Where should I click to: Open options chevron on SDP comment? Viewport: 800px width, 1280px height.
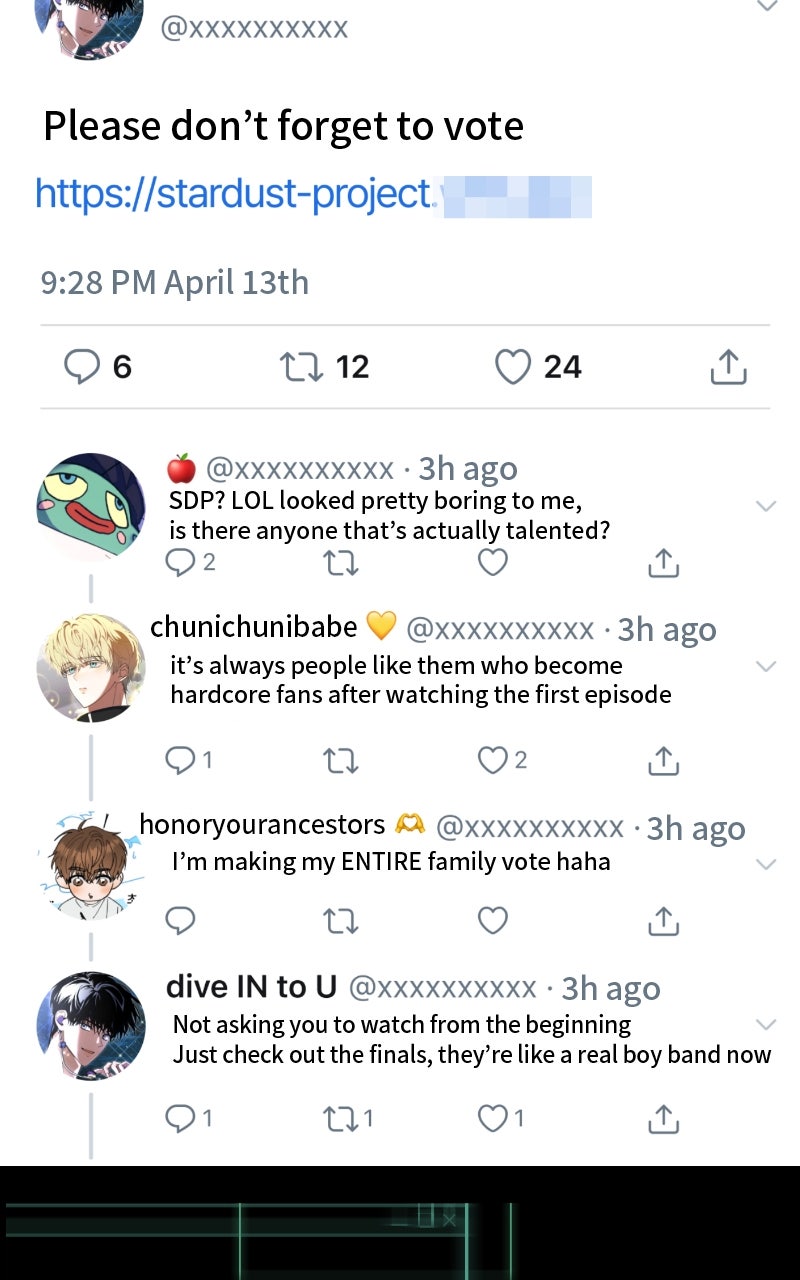click(x=765, y=506)
